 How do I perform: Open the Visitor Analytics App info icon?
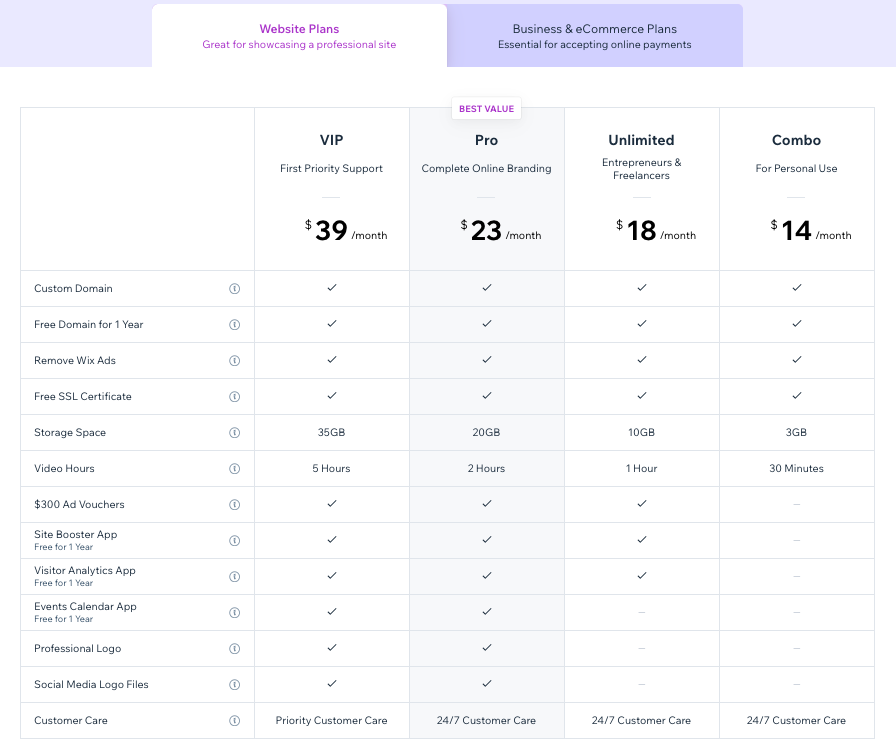235,576
